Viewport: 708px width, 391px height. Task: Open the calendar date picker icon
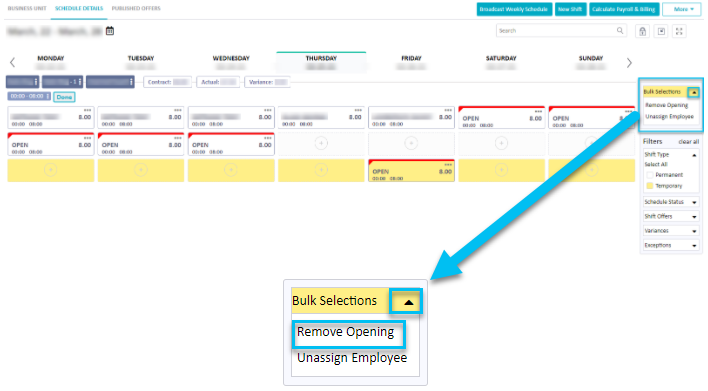(x=110, y=31)
